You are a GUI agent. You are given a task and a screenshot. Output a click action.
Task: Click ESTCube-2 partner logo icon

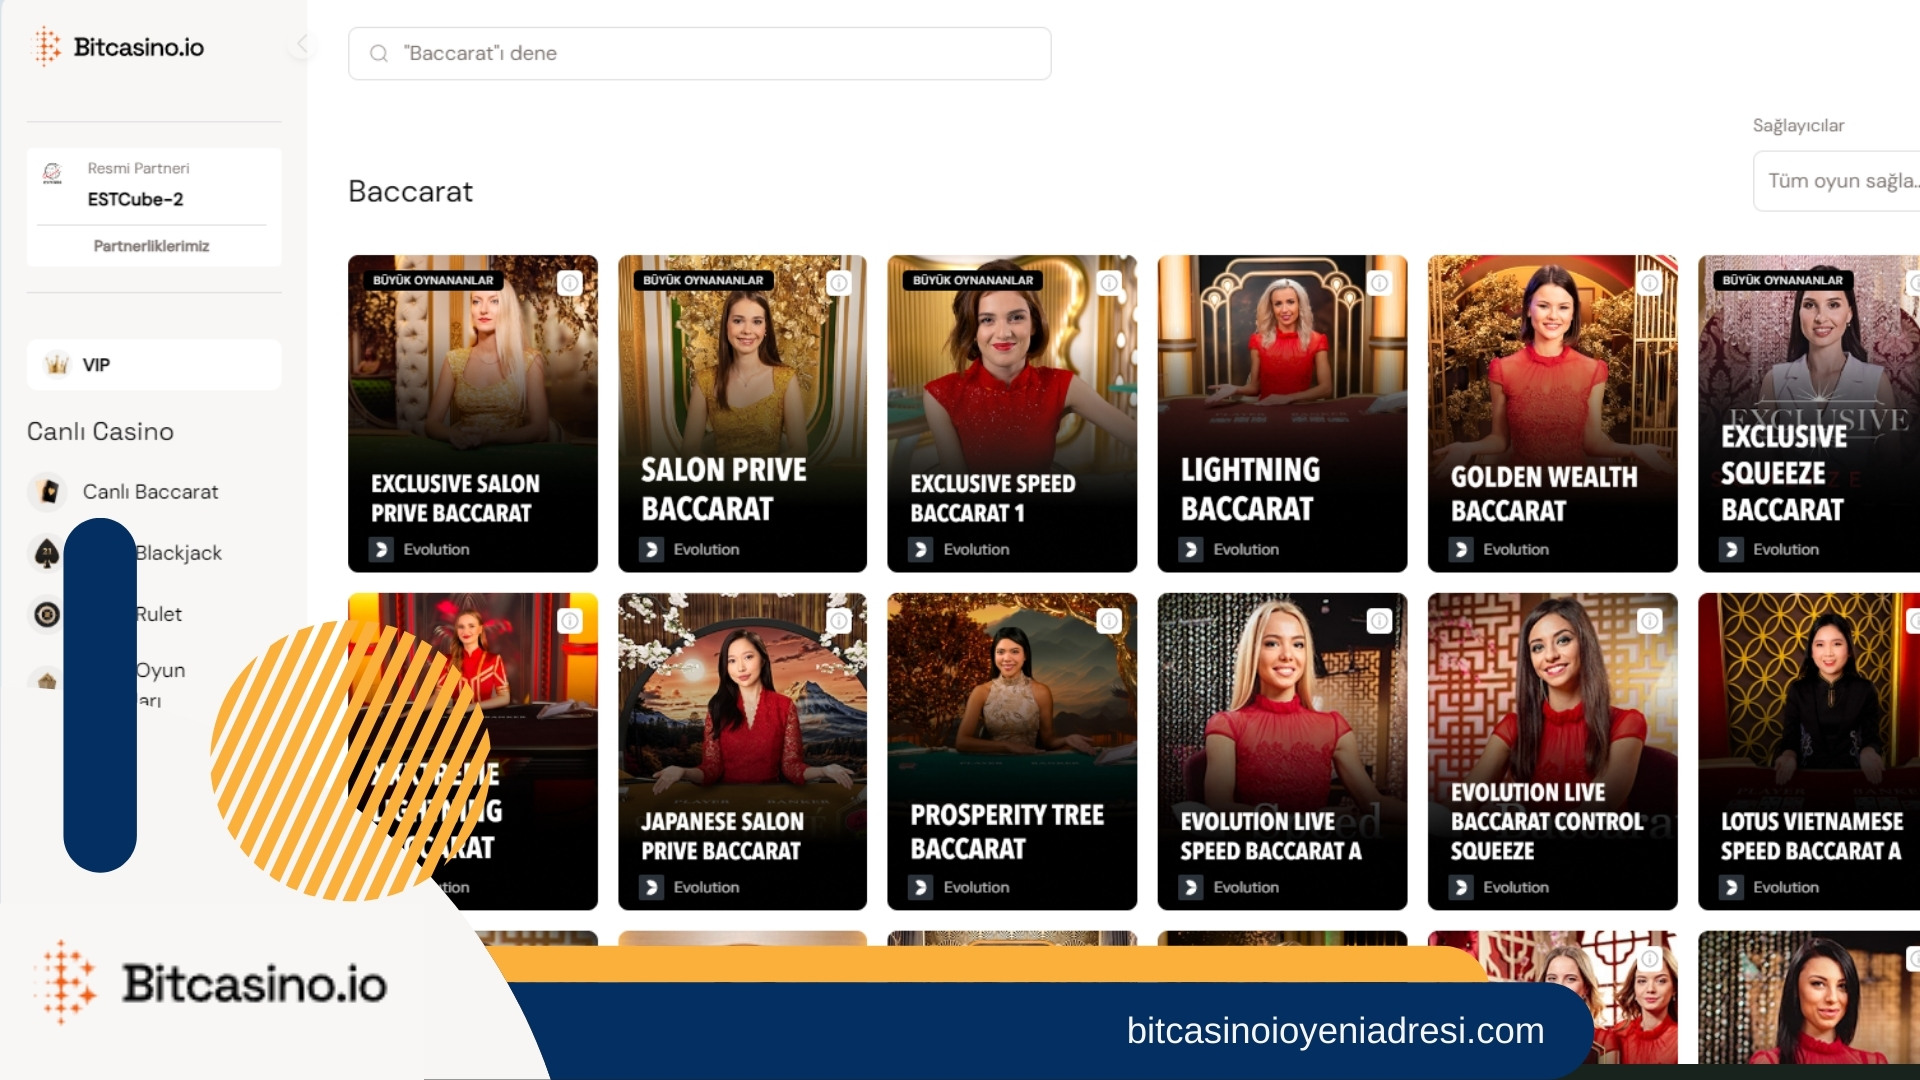pos(53,174)
